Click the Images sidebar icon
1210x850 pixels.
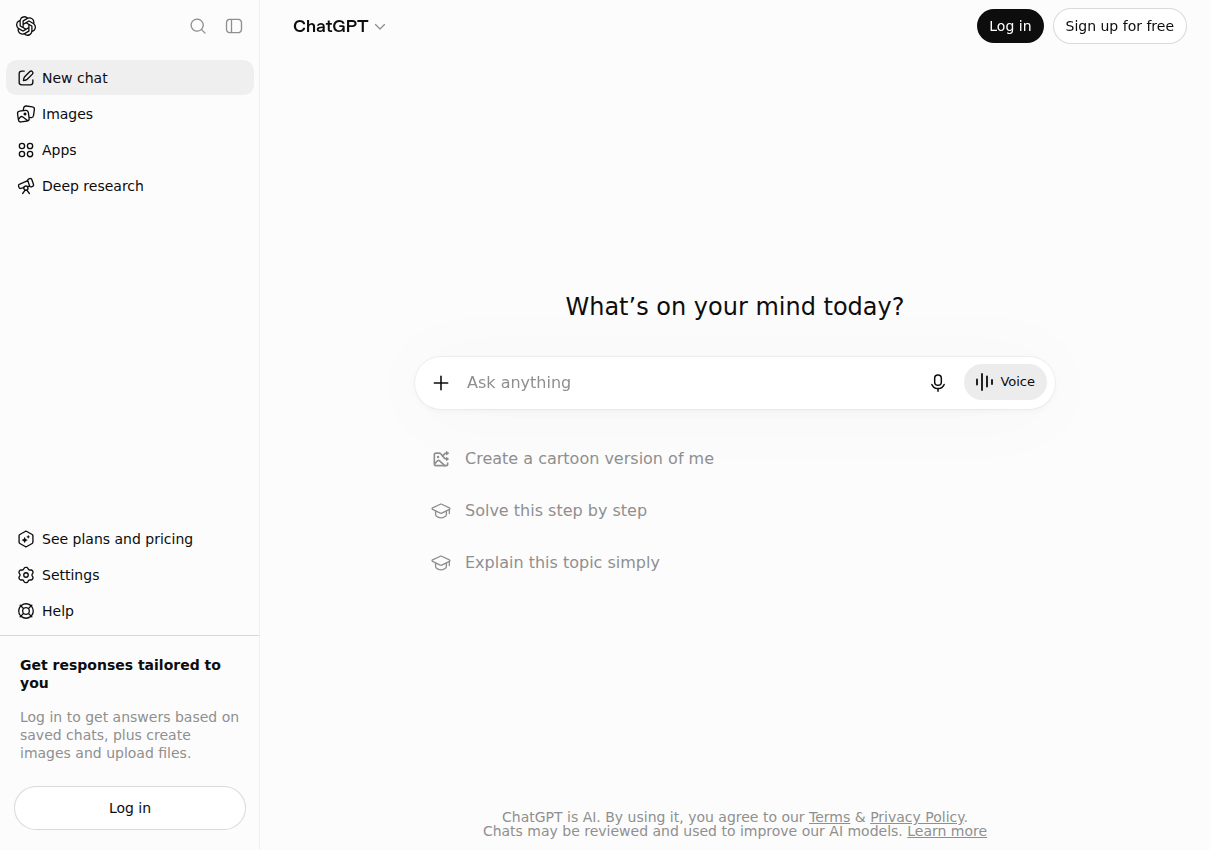pyautogui.click(x=26, y=114)
